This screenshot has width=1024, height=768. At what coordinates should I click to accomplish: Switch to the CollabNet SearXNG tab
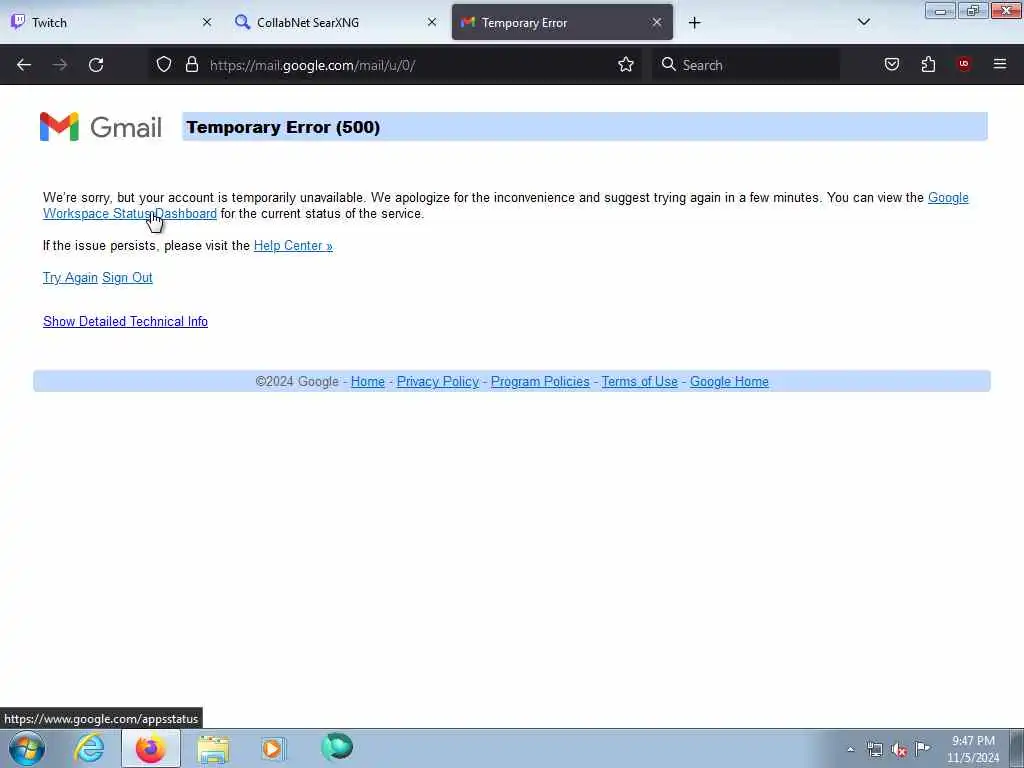[x=336, y=22]
